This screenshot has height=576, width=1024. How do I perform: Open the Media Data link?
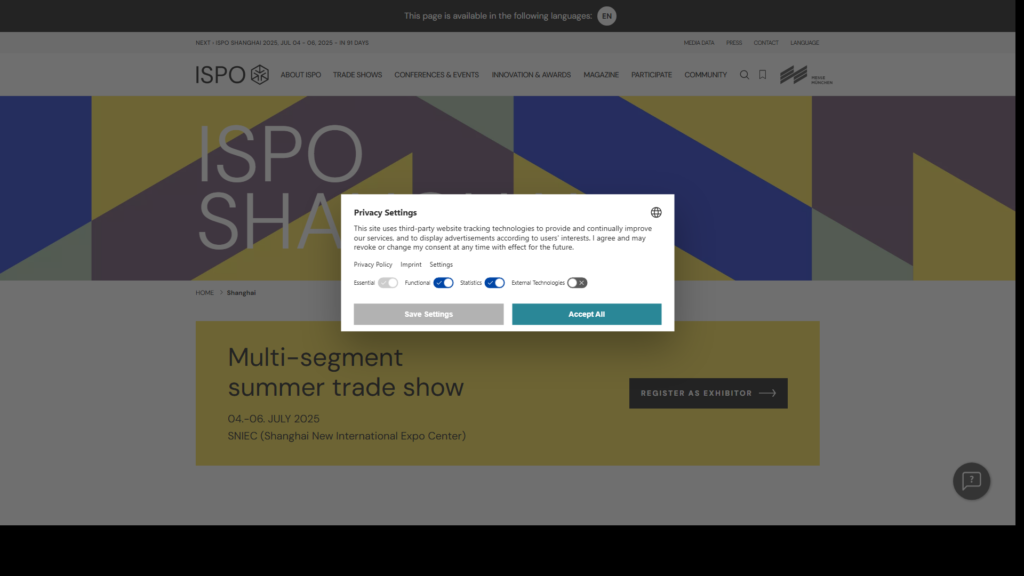(x=699, y=43)
